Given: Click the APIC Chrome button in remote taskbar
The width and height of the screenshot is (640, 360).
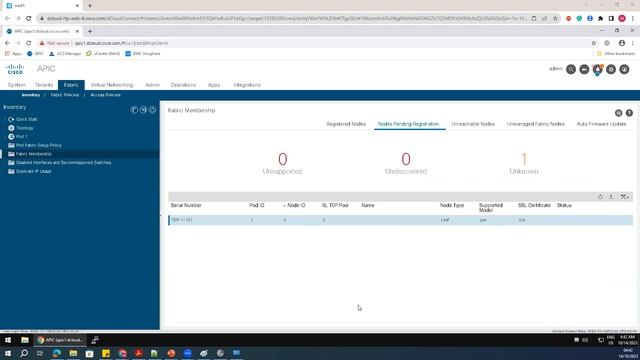Looking at the screenshot, I should [x=60, y=340].
